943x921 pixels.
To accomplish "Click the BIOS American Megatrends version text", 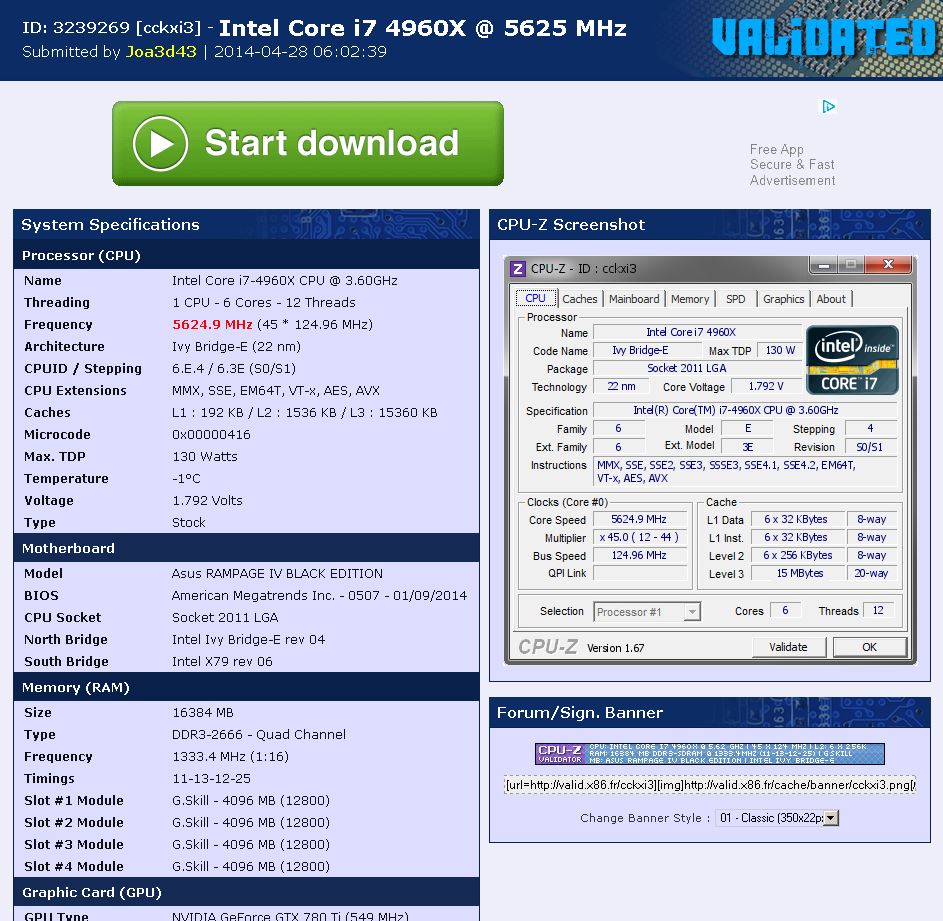I will 319,596.
